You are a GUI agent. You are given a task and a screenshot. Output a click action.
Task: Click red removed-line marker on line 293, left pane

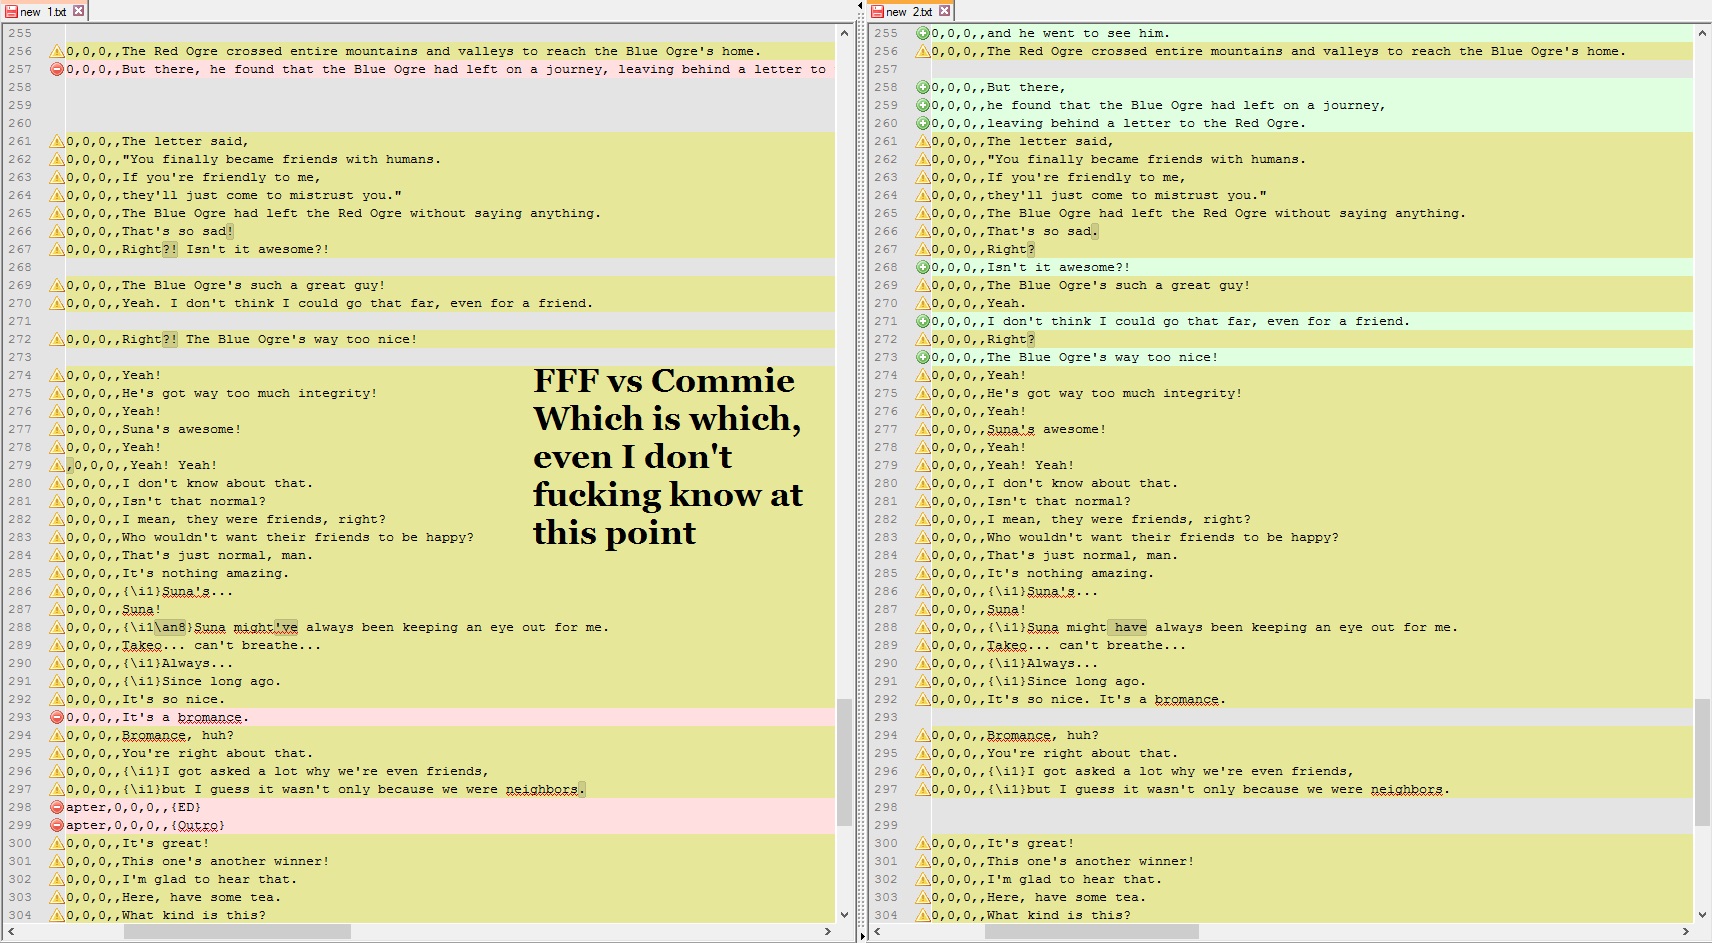pyautogui.click(x=57, y=717)
